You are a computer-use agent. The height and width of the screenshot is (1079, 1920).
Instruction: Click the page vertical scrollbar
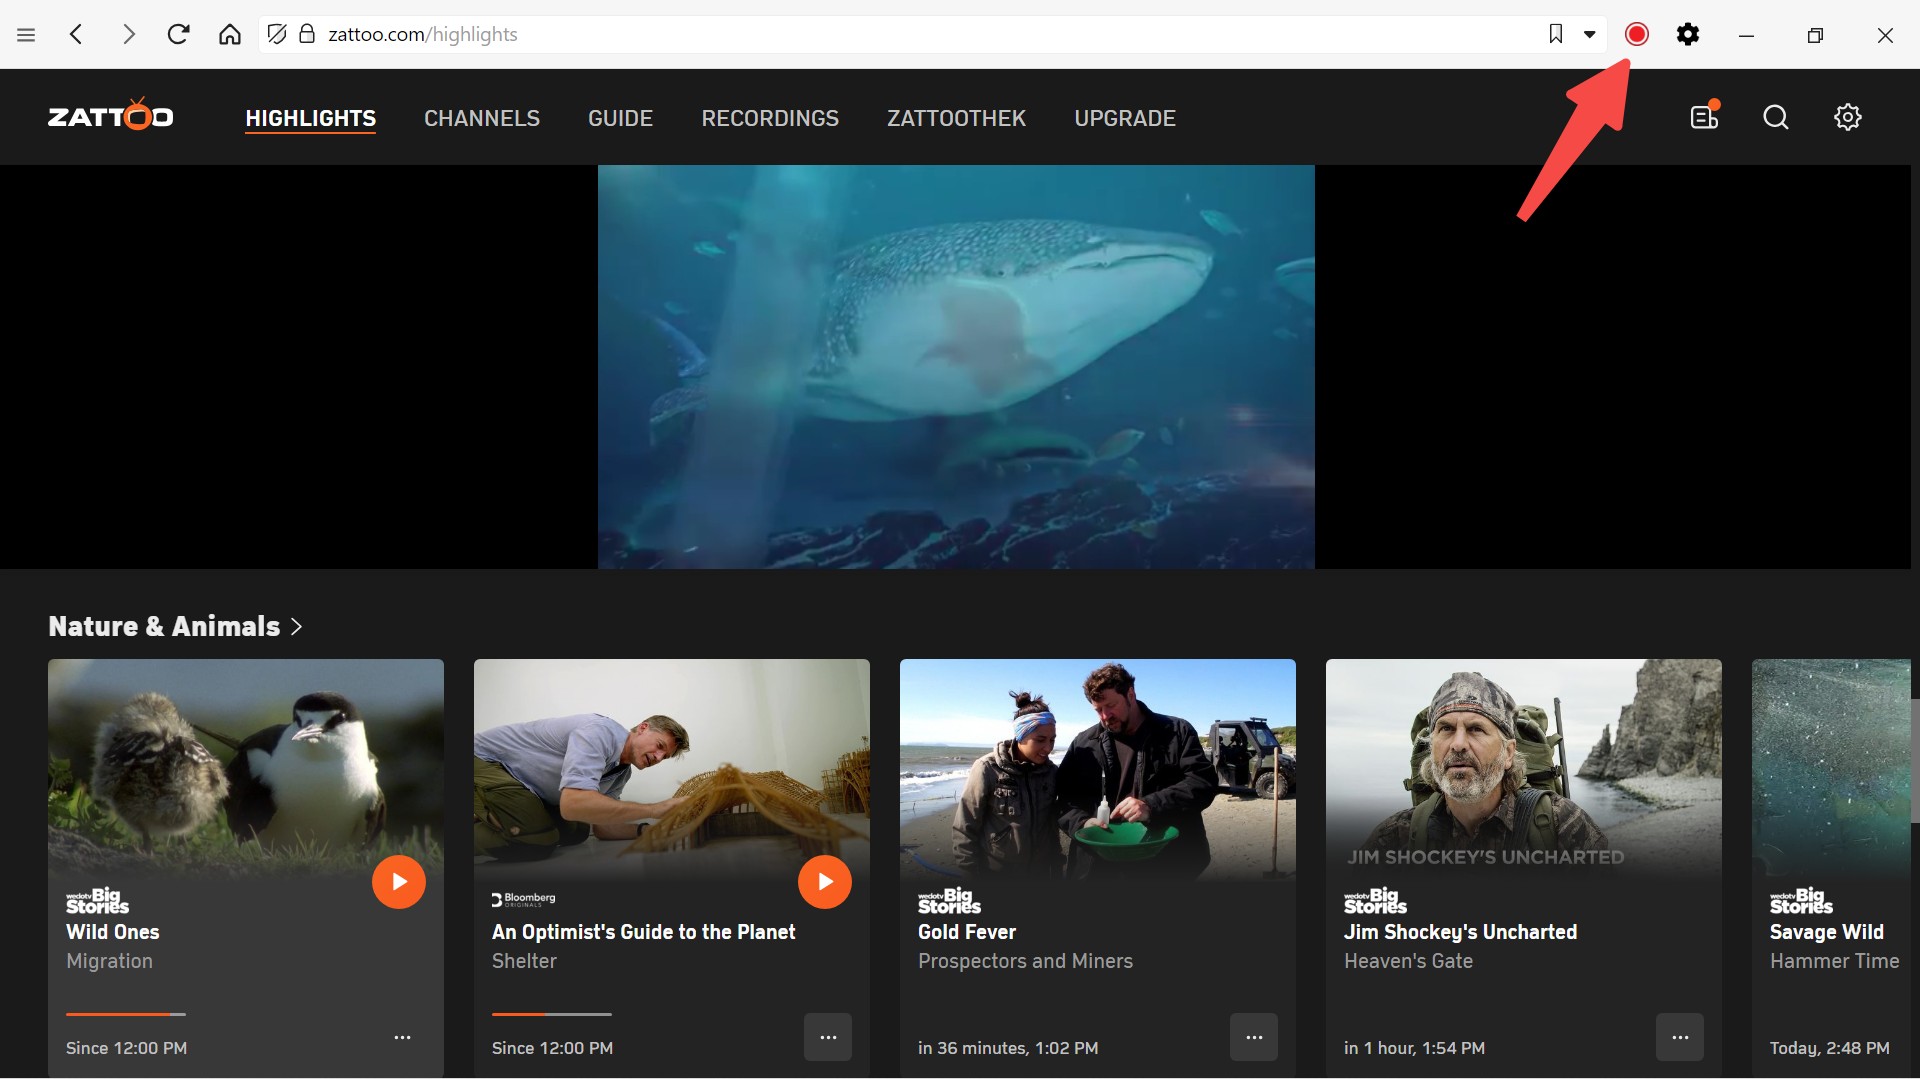point(1915,760)
